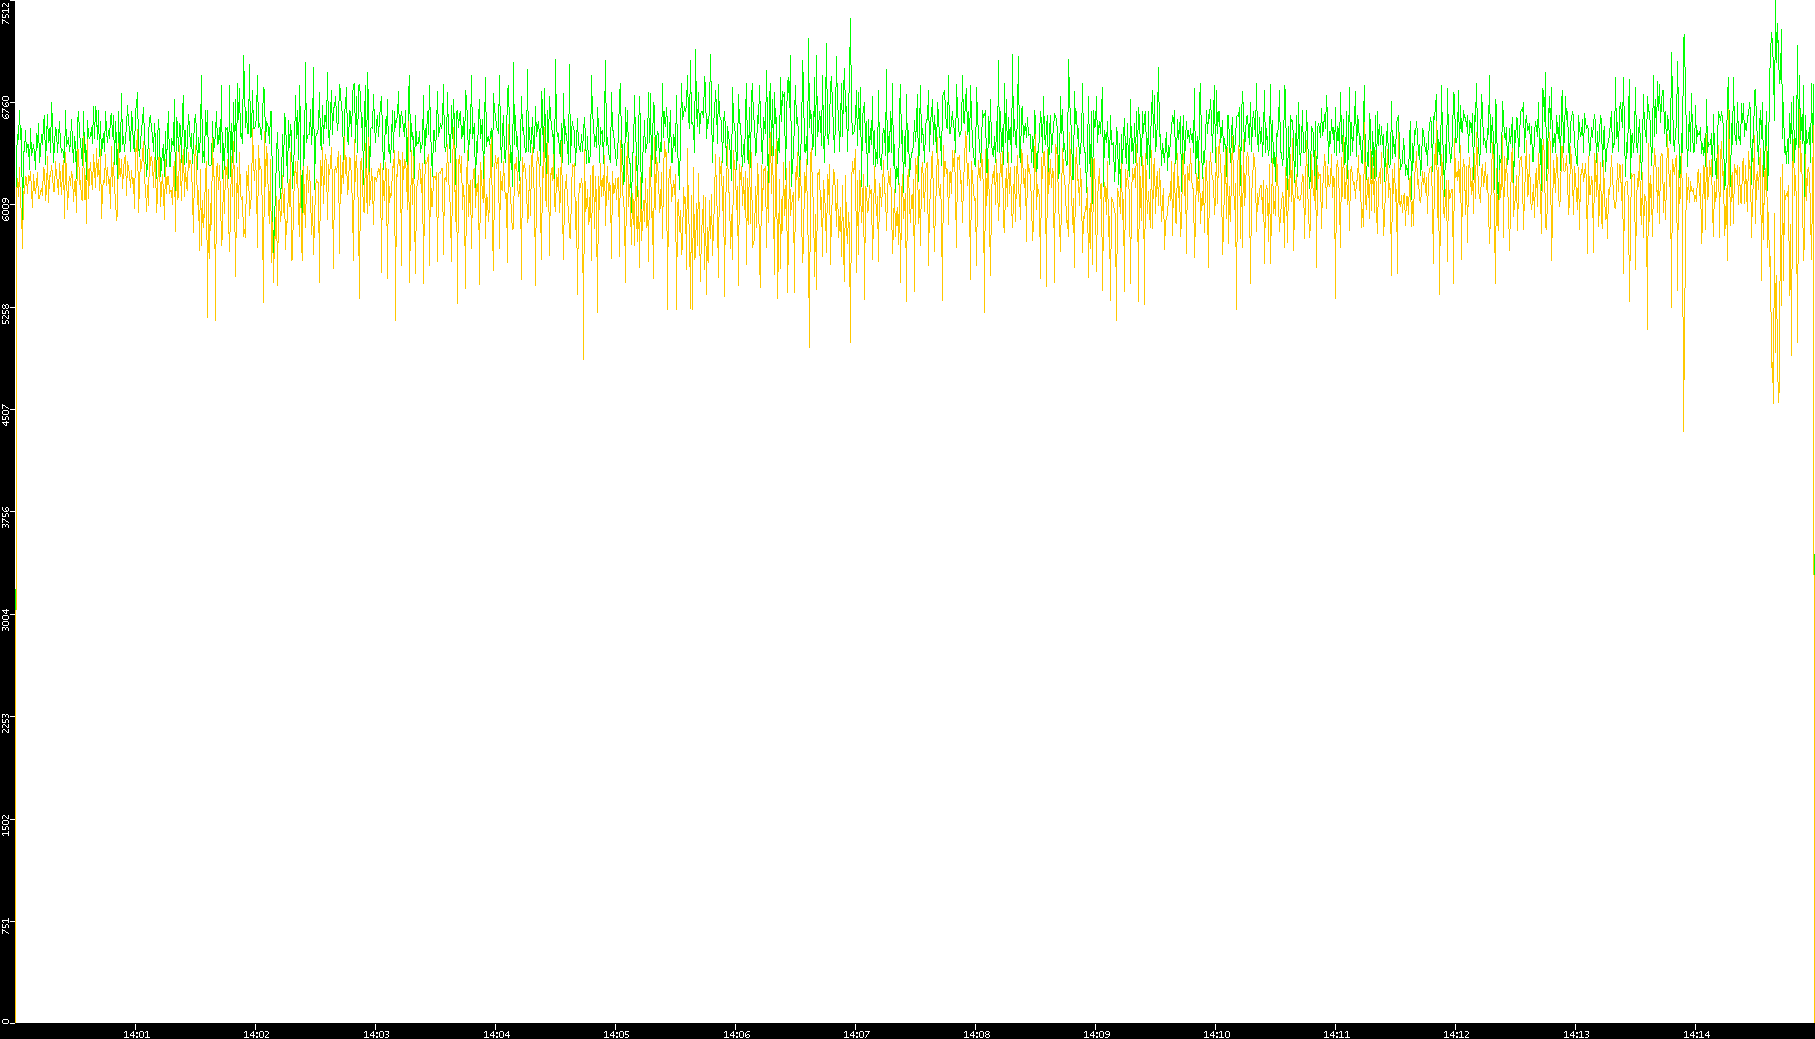Select the 14:09 time axis marker
This screenshot has width=1815, height=1039.
1096,1033
